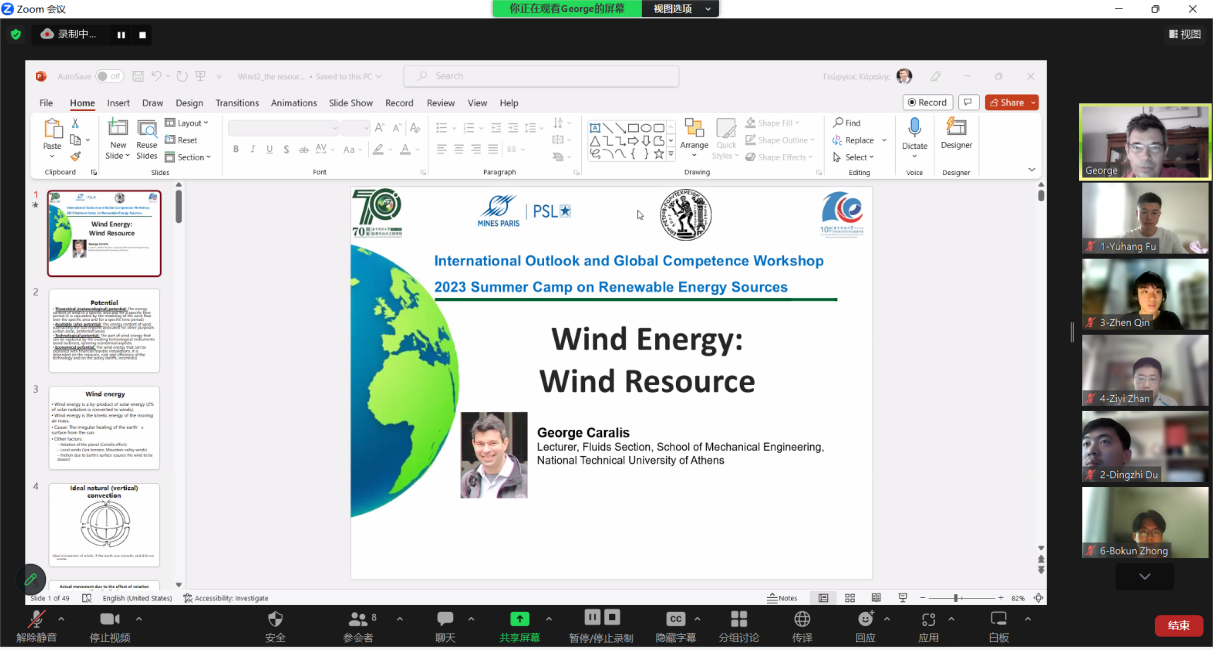Toggle the AutoSave switch in PowerPoint
This screenshot has height=650, width=1213.
pos(109,76)
